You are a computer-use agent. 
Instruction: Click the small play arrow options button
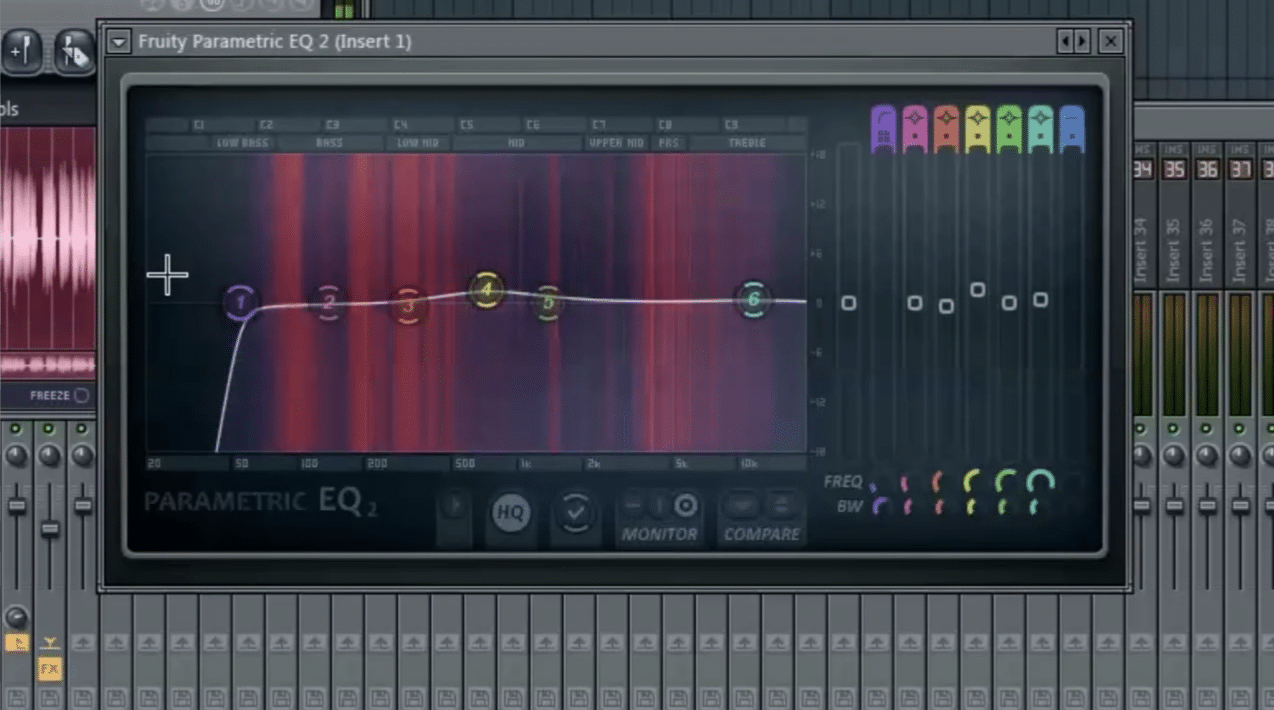tap(453, 506)
